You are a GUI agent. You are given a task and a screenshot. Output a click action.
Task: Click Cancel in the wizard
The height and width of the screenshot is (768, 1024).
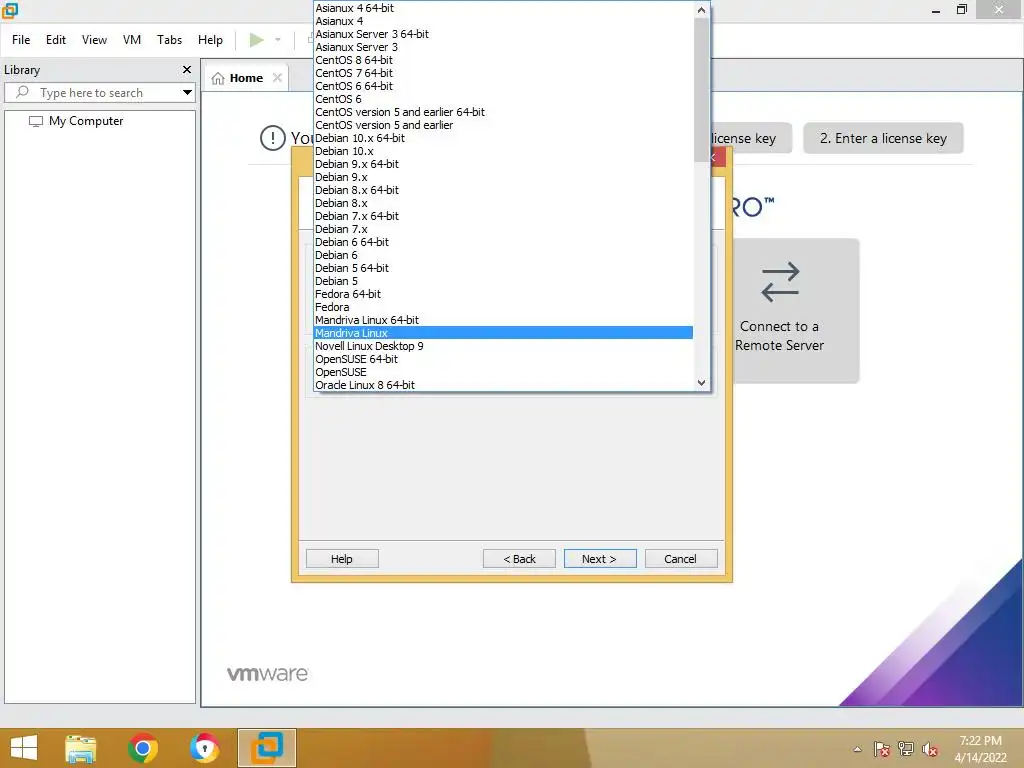[x=680, y=559]
